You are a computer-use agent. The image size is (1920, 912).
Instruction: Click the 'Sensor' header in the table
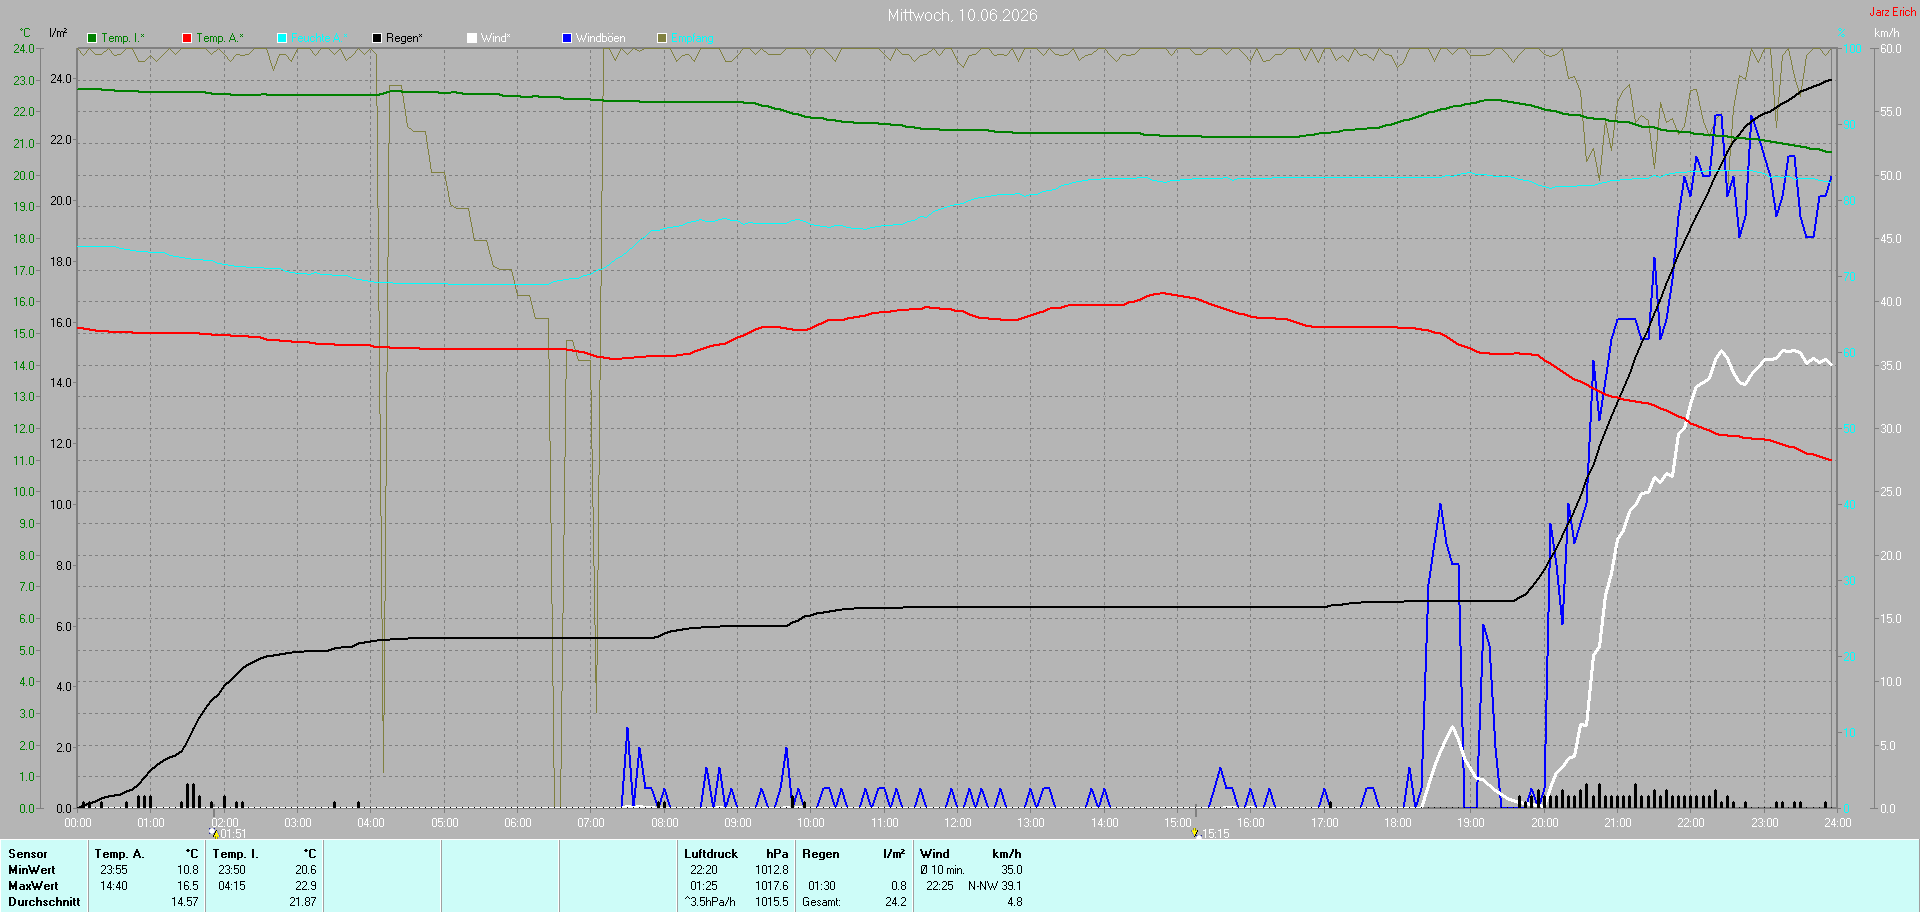[x=28, y=854]
